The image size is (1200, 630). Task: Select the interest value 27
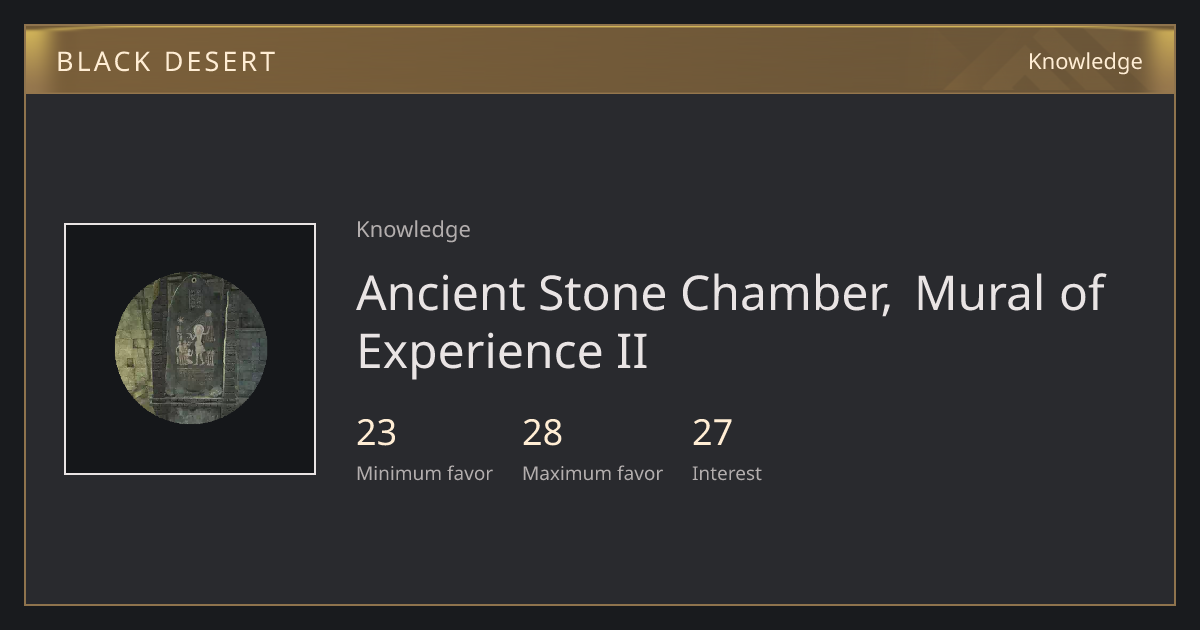pos(713,433)
